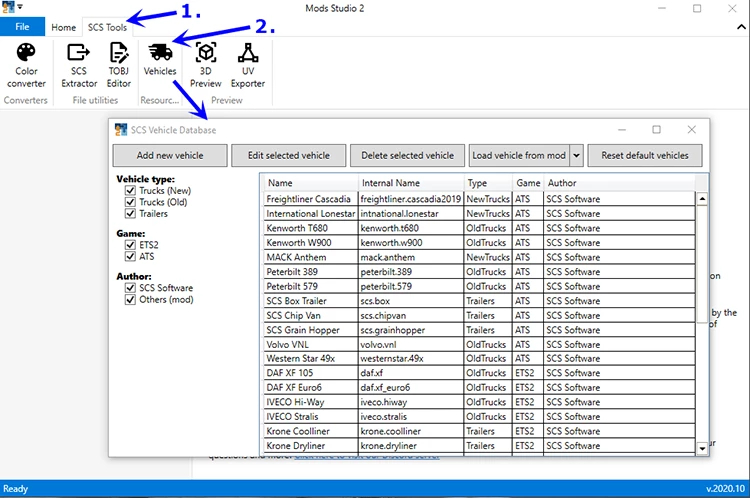Open the File menu

(22, 27)
